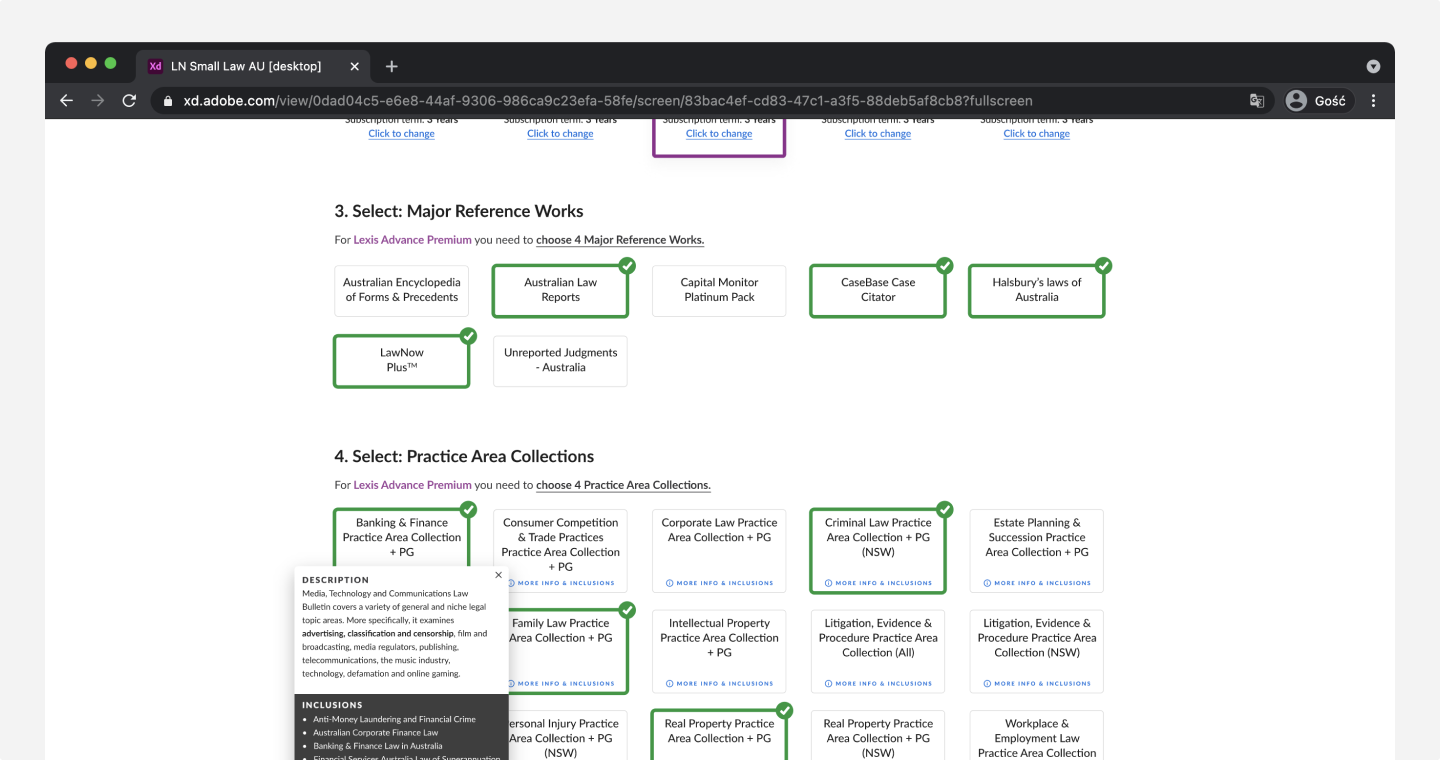Viewport: 1440px width, 760px height.
Task: Open the tab search dropdown arrow
Action: coord(1373,66)
